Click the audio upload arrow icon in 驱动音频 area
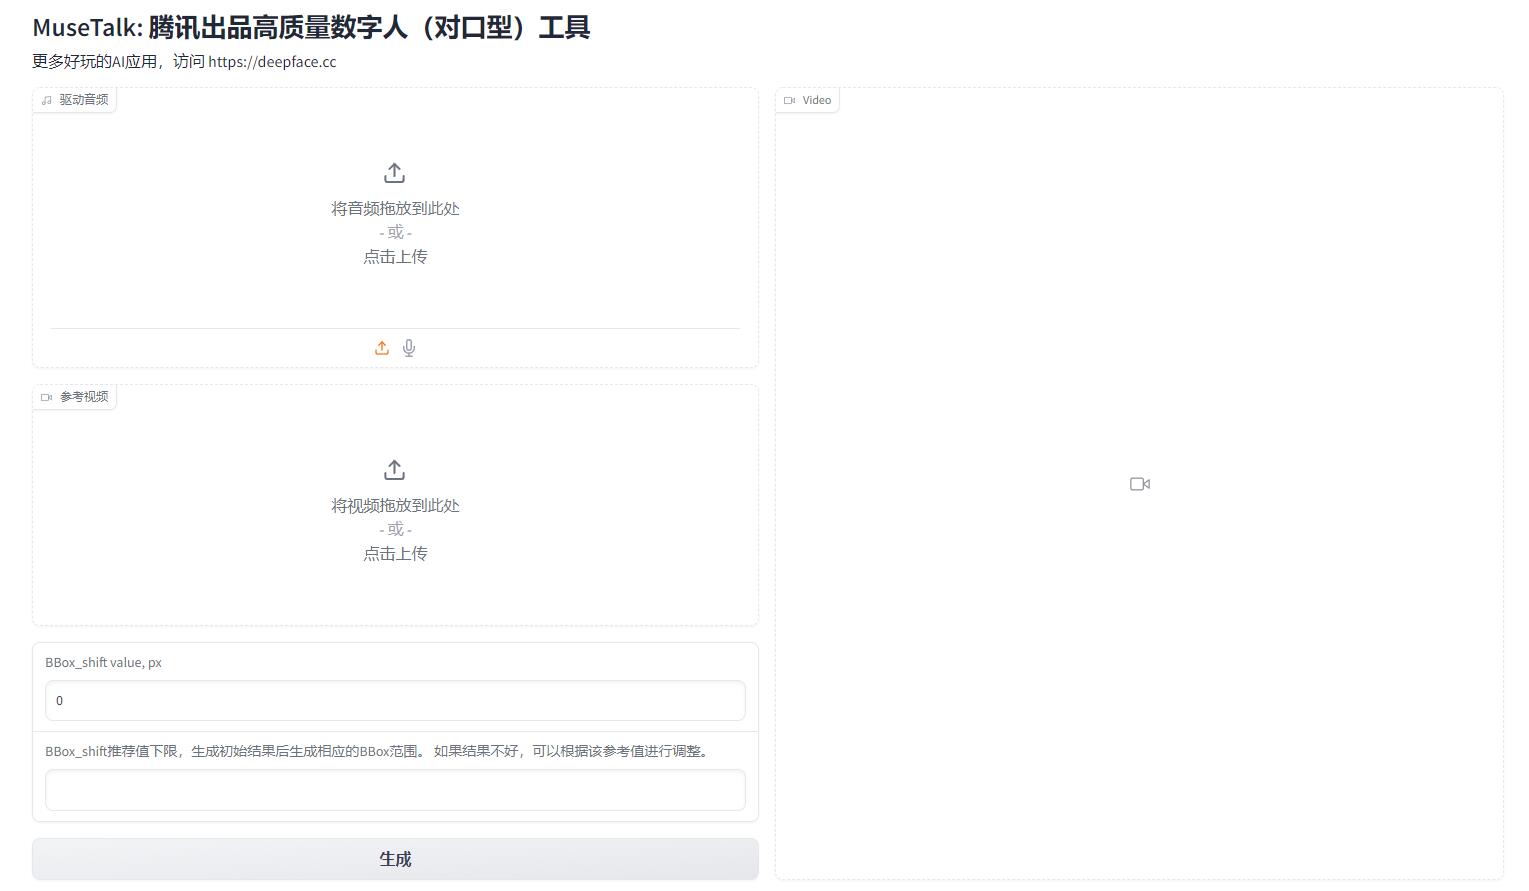Image resolution: width=1529 pixels, height=891 pixels. click(395, 173)
